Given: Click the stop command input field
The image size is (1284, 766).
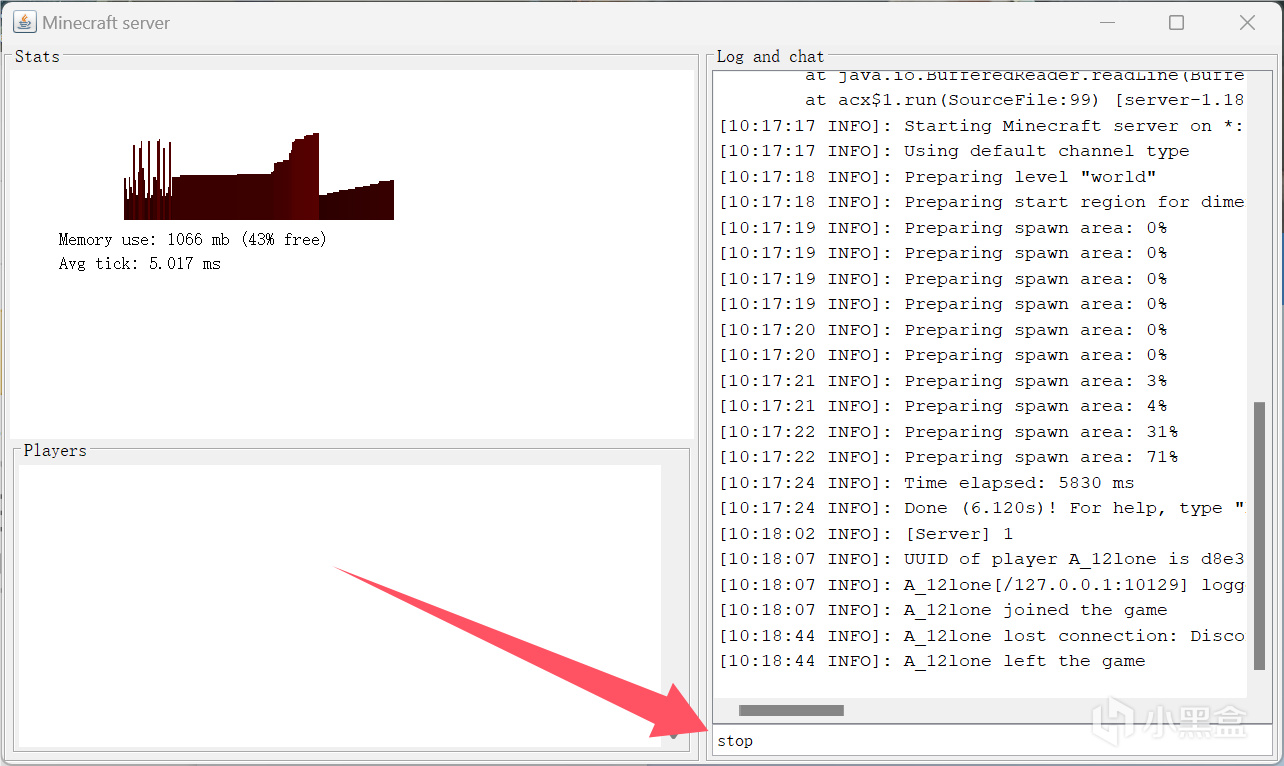Looking at the screenshot, I should click(990, 741).
